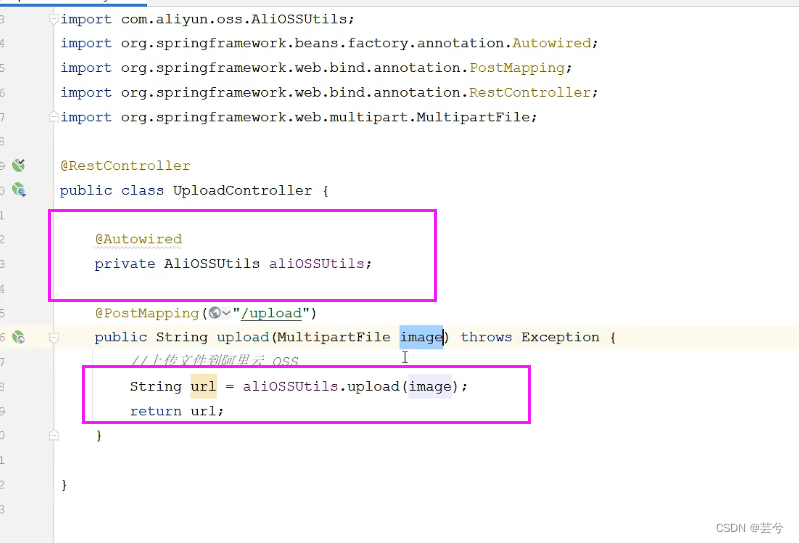Click "return url;" statement
The height and width of the screenshot is (543, 799).
pos(177,411)
